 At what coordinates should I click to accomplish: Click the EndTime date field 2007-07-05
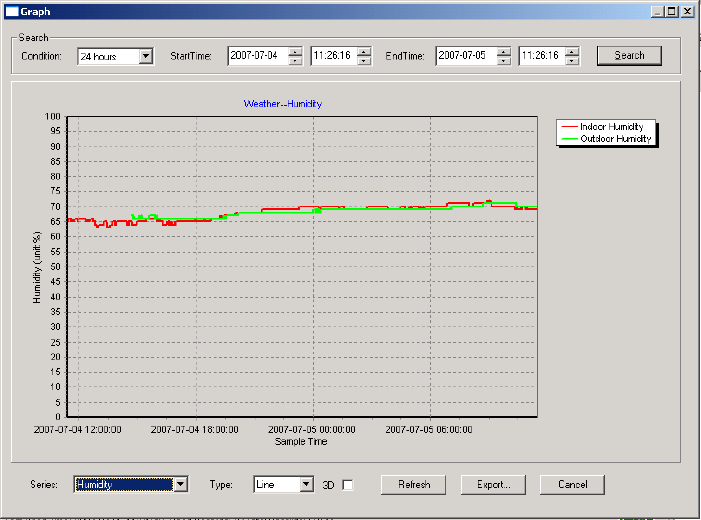coord(465,56)
